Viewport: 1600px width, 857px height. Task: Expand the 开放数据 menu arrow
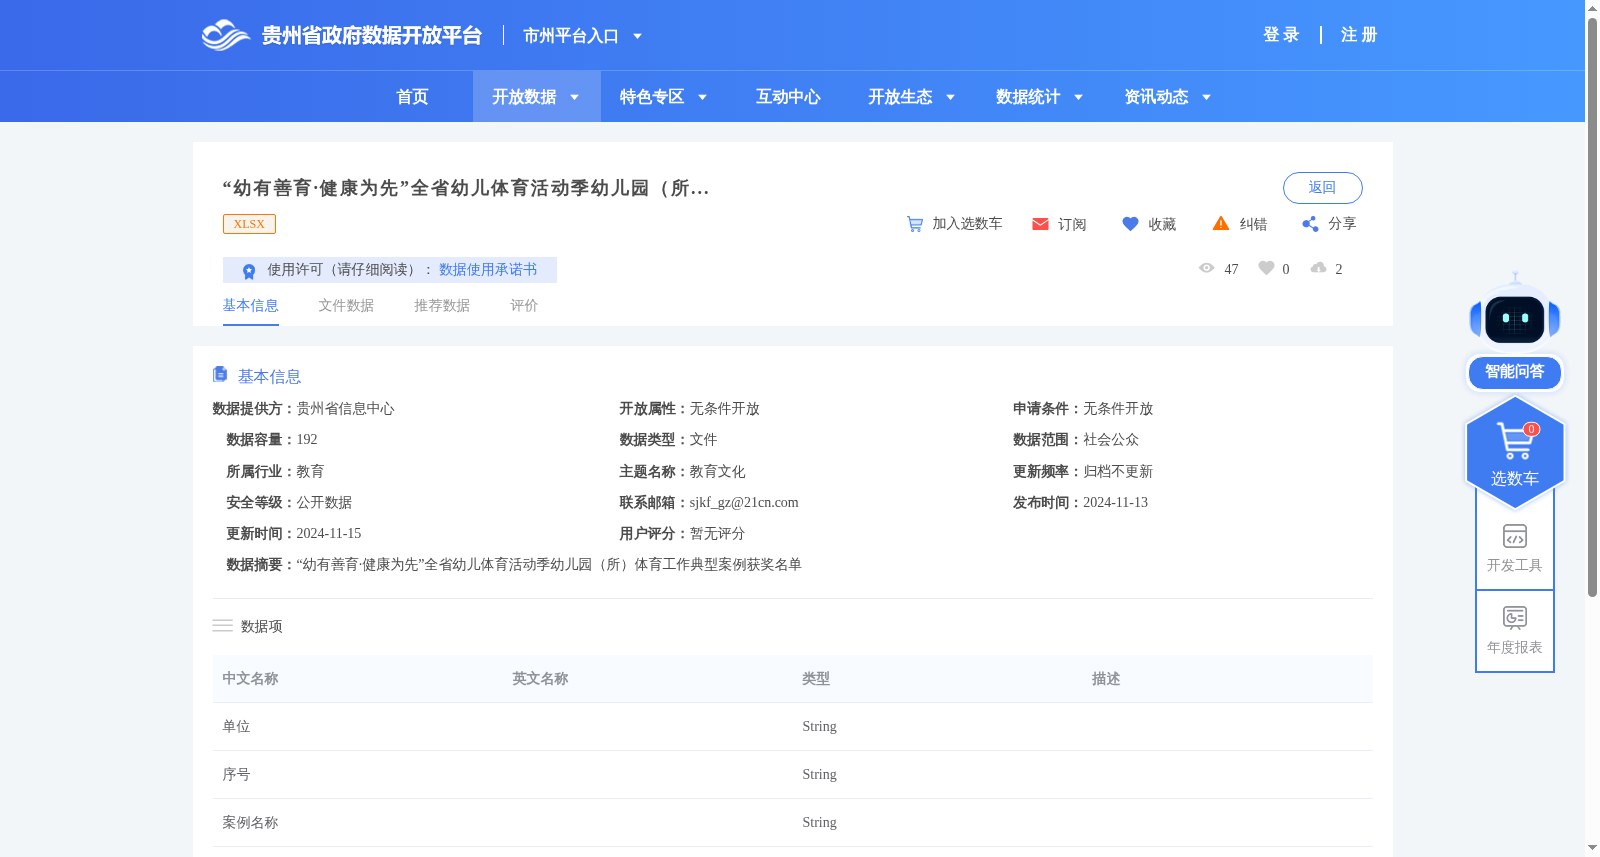pos(575,97)
